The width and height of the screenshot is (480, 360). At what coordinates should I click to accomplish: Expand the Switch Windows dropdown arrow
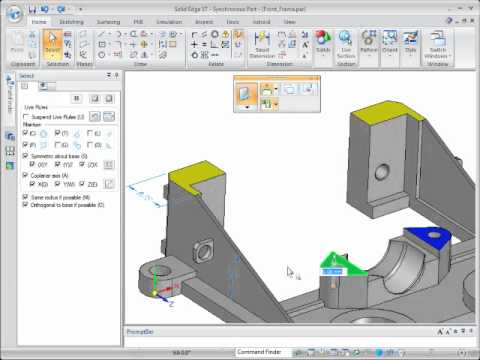point(451,56)
